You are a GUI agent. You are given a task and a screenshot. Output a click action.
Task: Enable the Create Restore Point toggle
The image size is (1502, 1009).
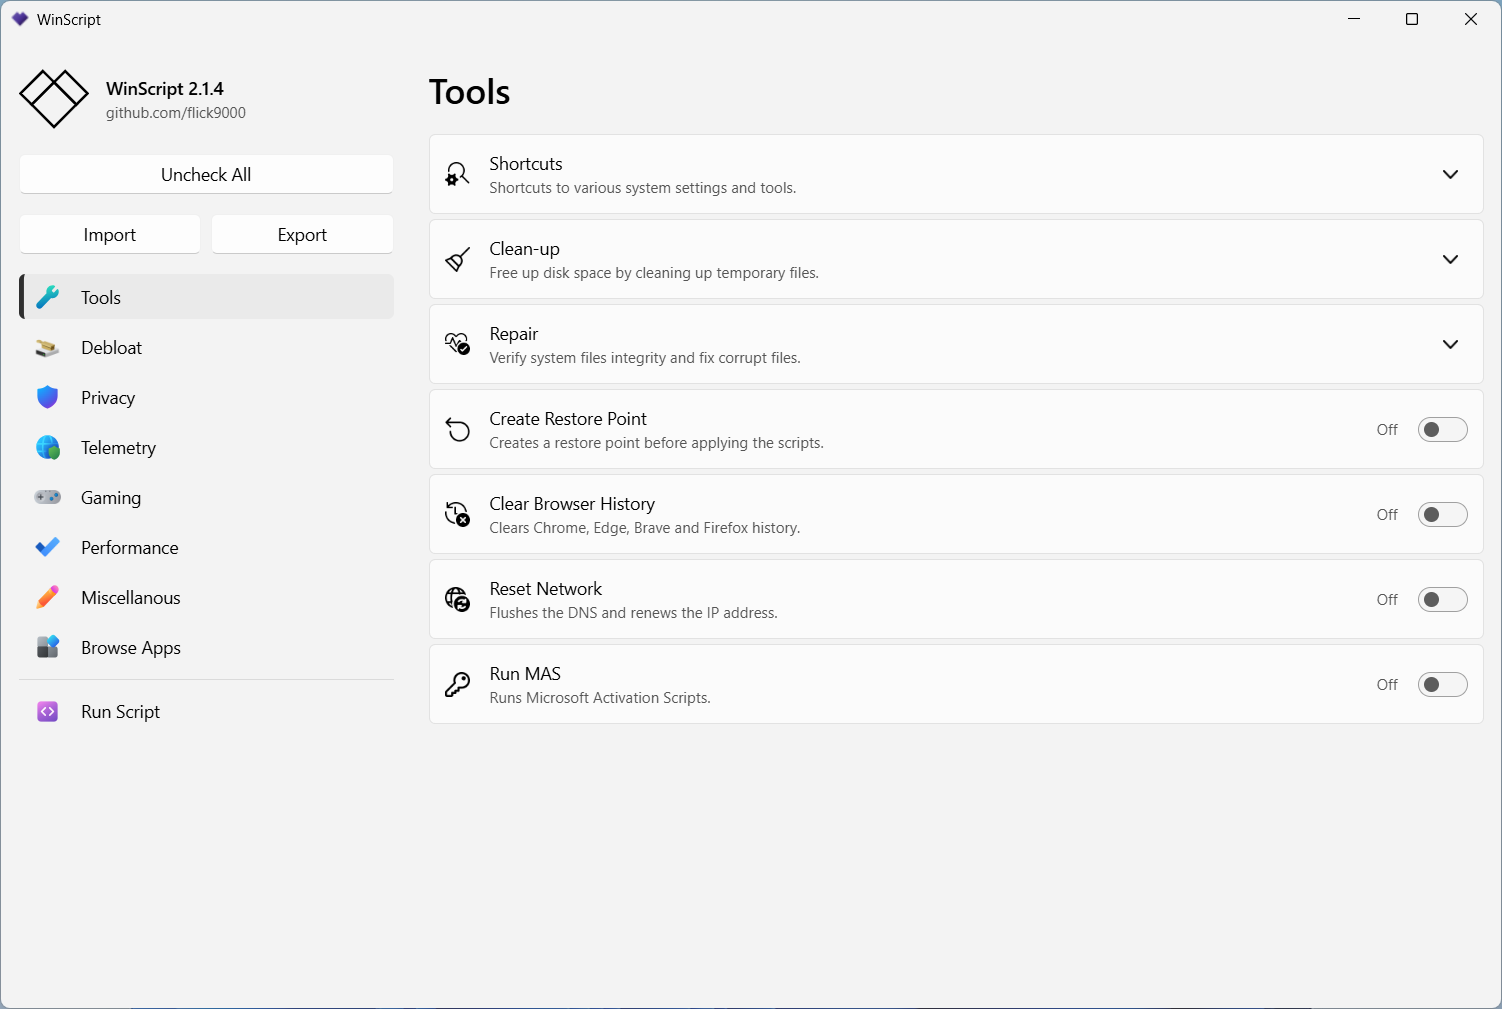tap(1442, 430)
